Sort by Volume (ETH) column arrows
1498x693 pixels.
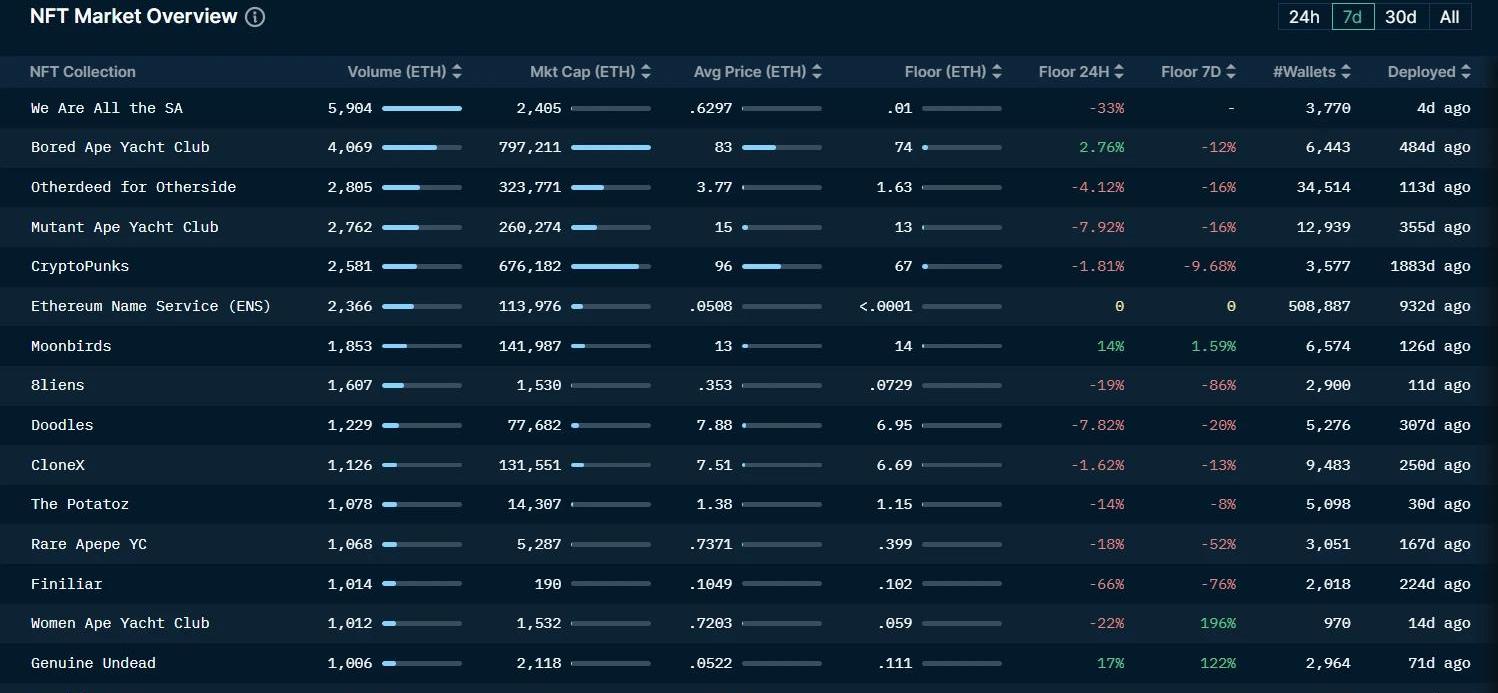(457, 72)
